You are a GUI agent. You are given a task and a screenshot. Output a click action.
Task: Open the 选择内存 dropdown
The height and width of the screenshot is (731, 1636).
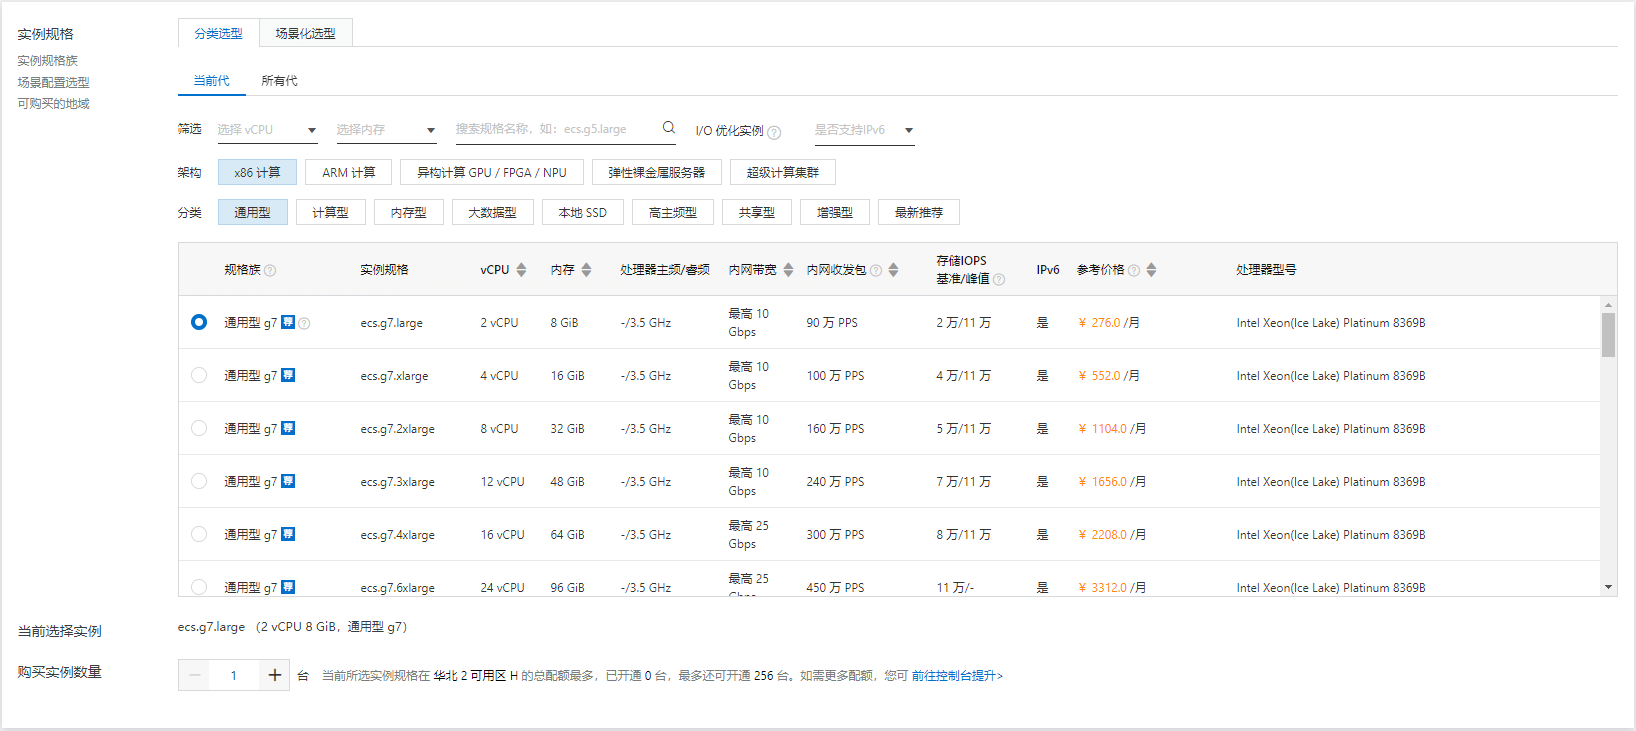point(386,130)
